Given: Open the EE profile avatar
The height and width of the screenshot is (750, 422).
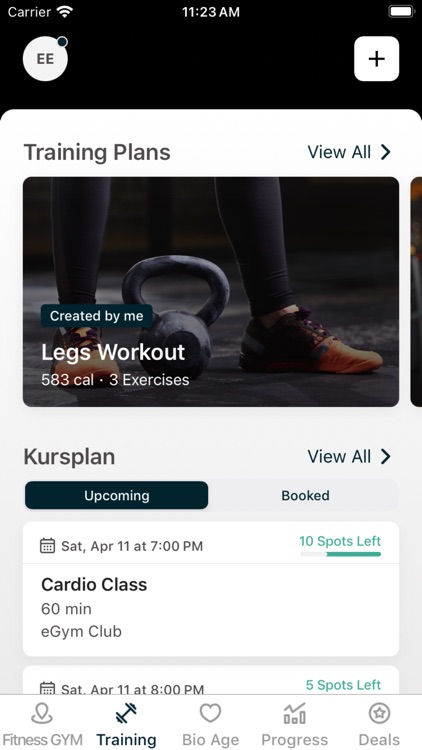Looking at the screenshot, I should (x=45, y=59).
